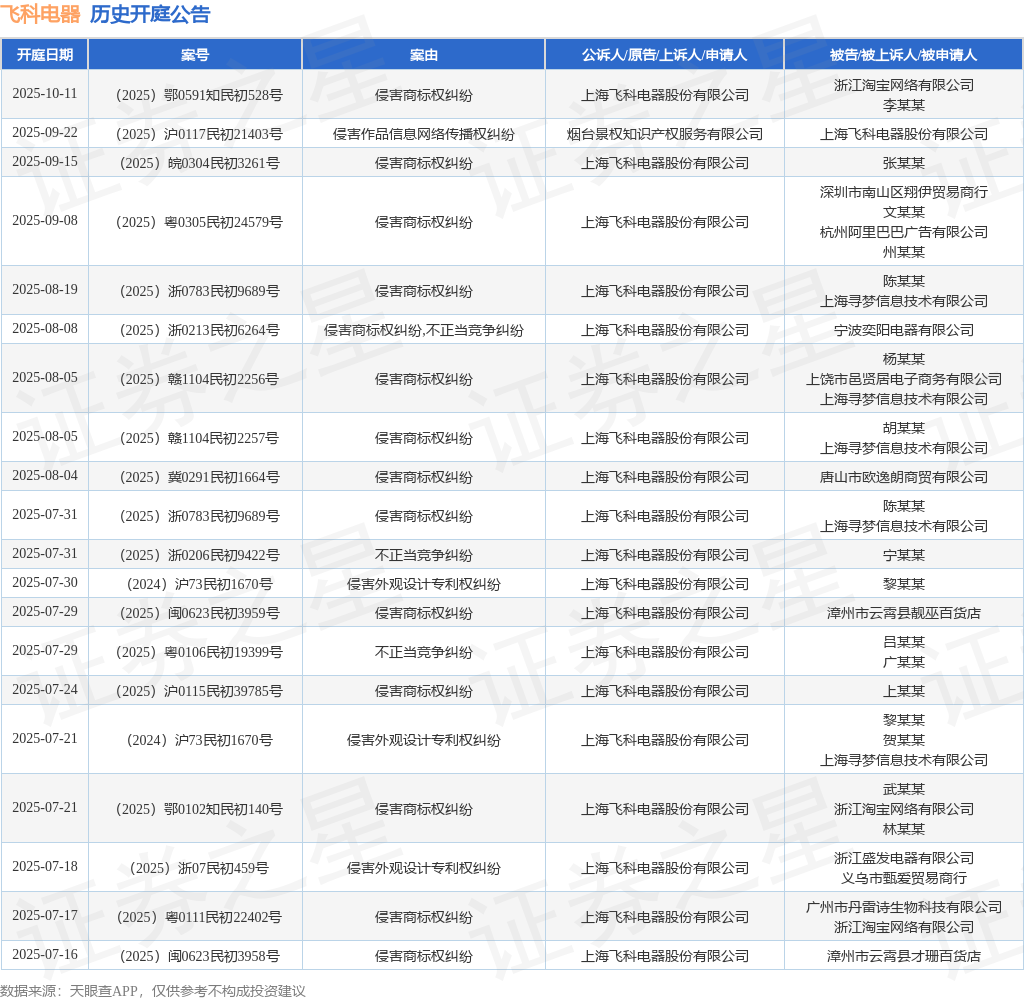This screenshot has width=1024, height=1000.
Task: Select case number "粤0111民初22402号"
Action: click(x=199, y=917)
